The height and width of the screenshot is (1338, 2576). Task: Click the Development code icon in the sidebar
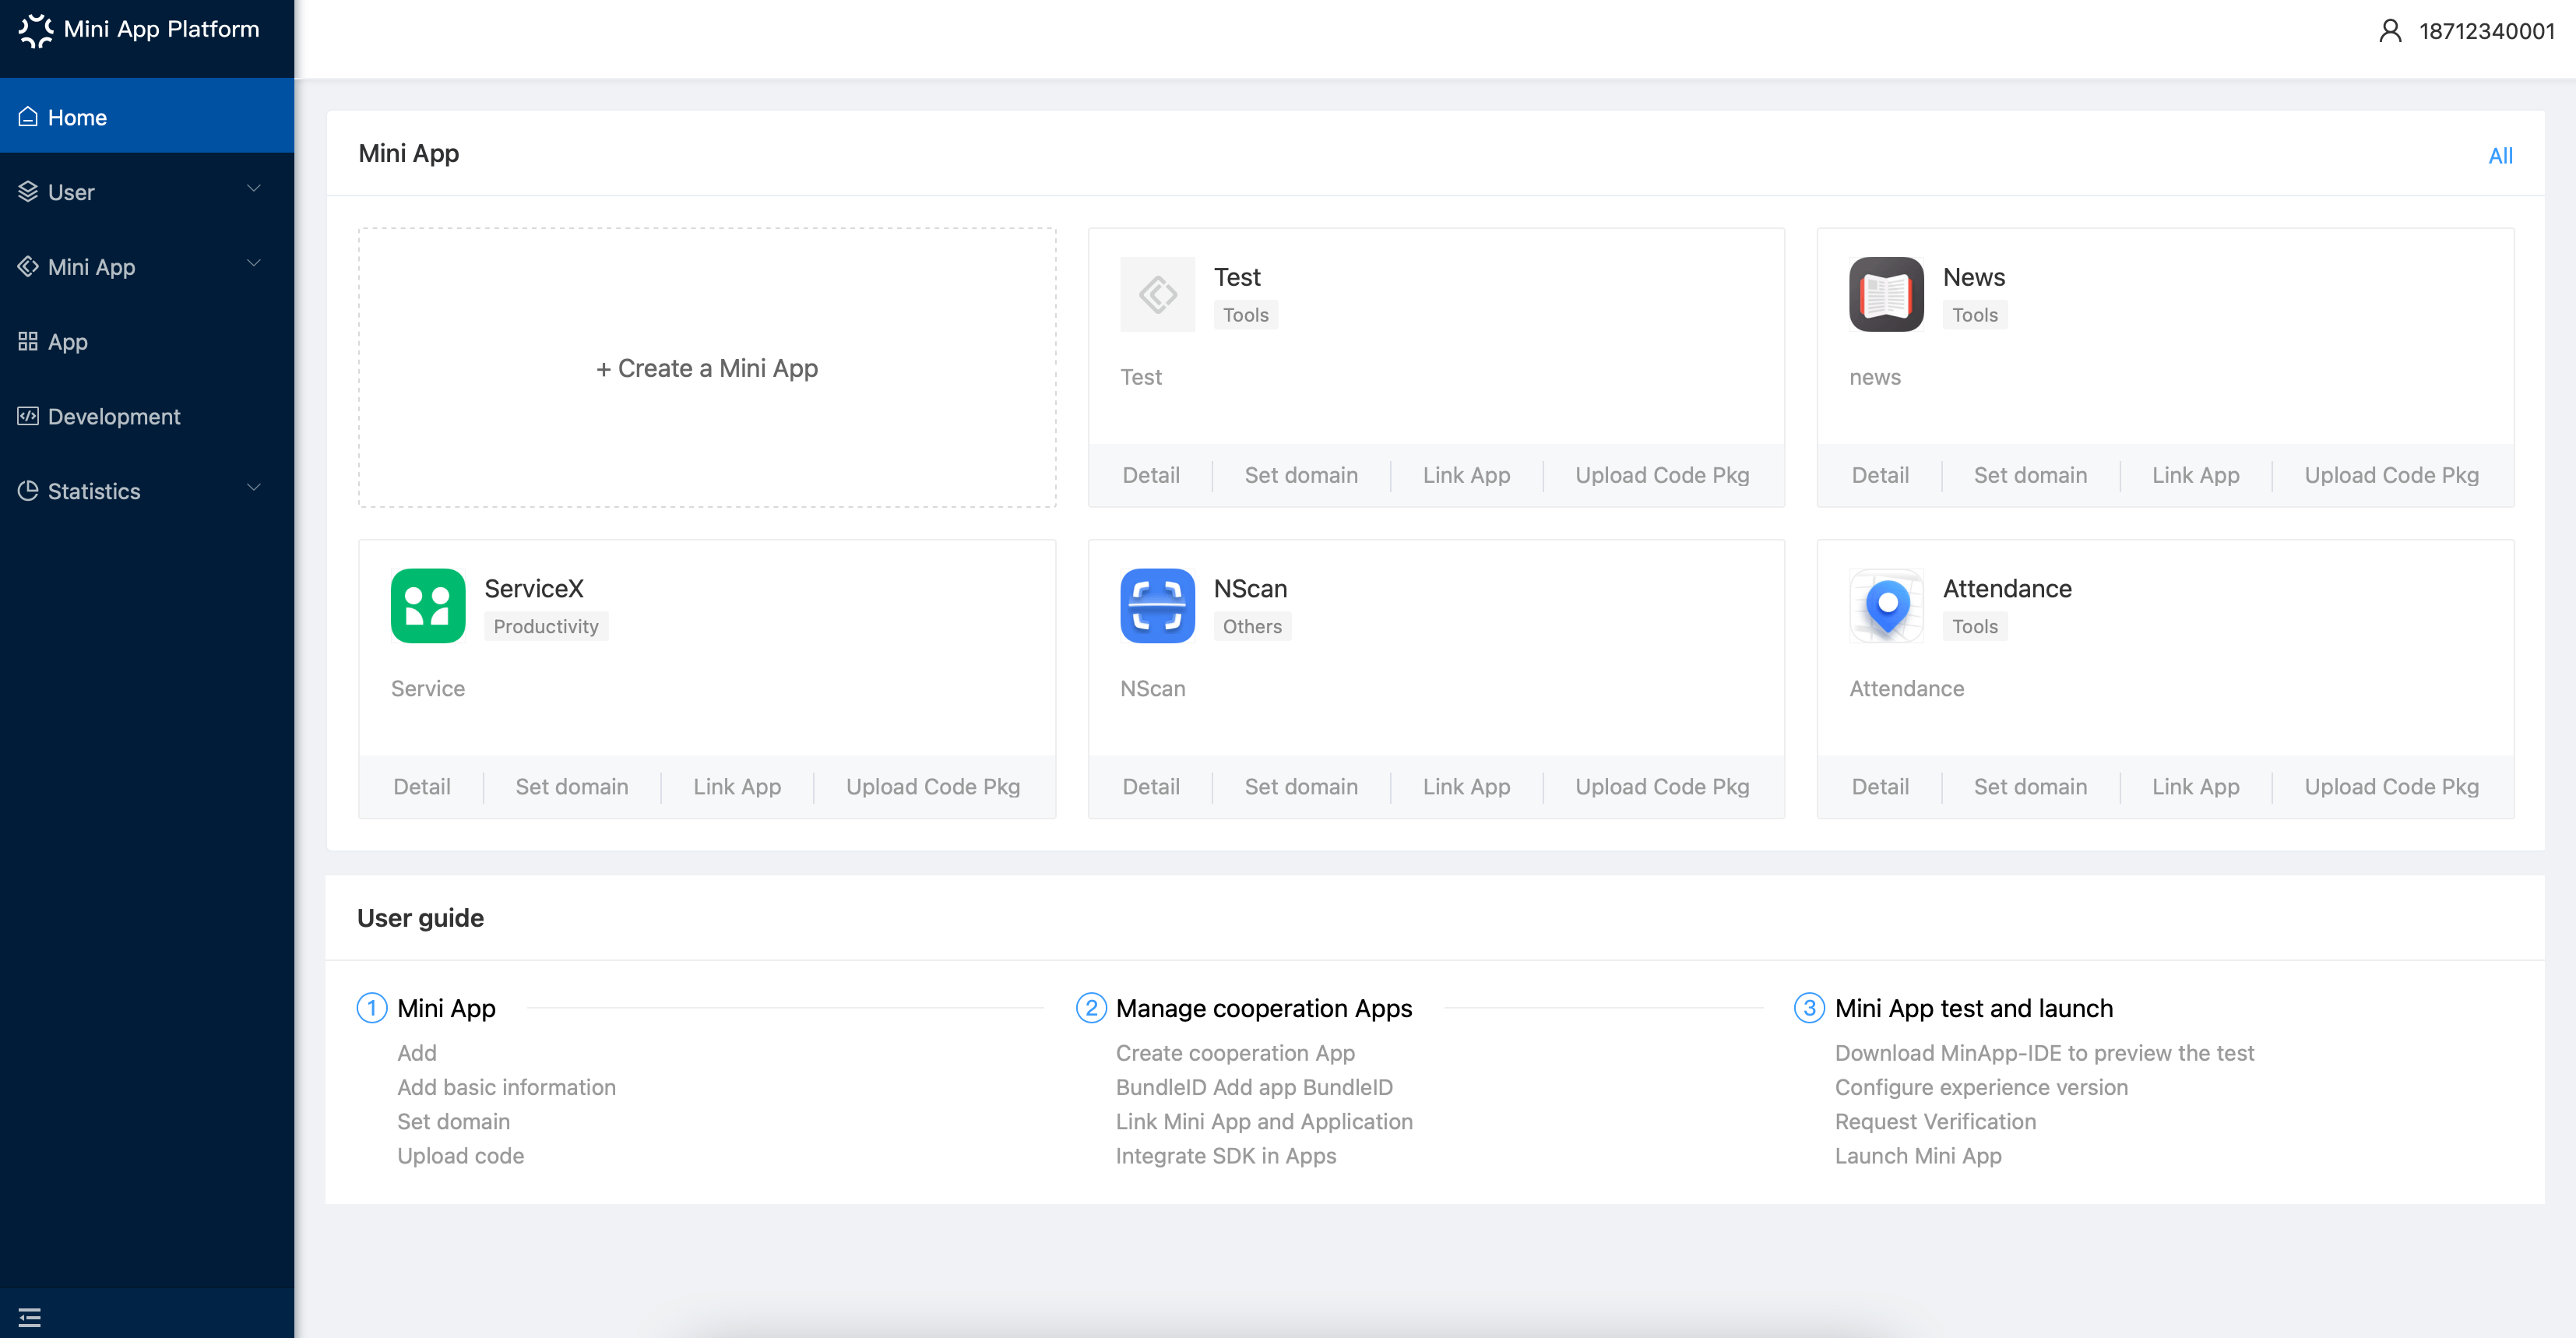pos(28,416)
